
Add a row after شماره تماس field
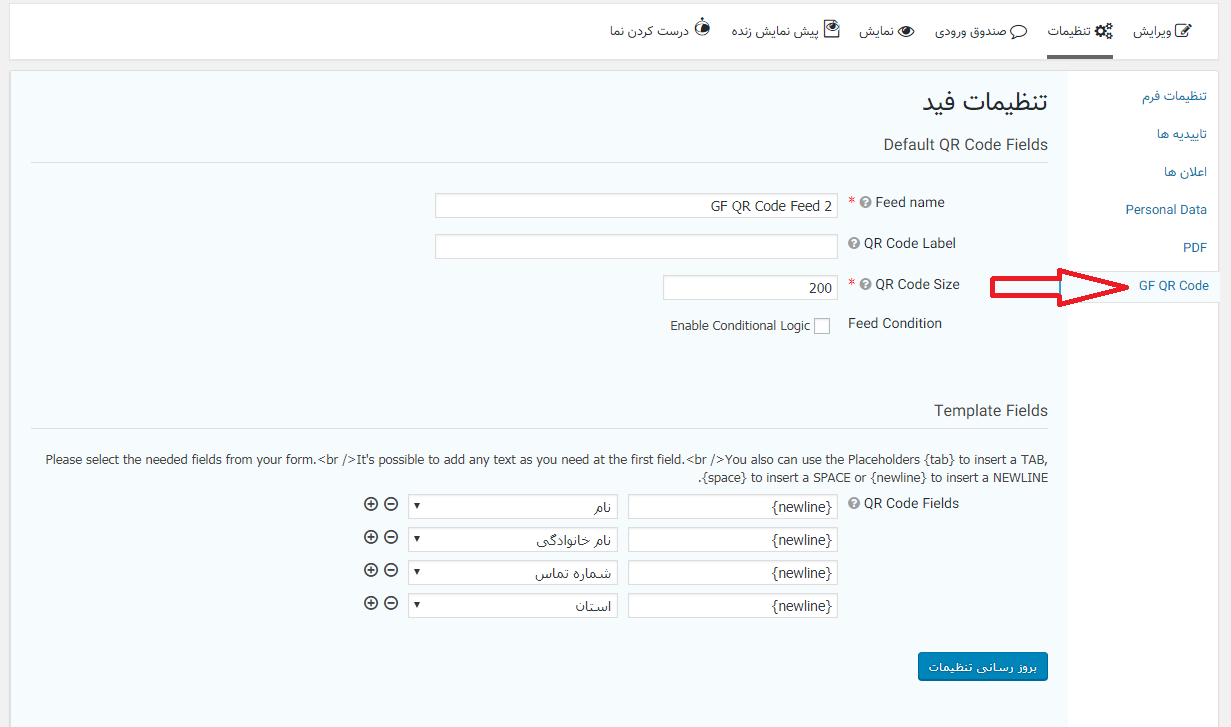(371, 570)
